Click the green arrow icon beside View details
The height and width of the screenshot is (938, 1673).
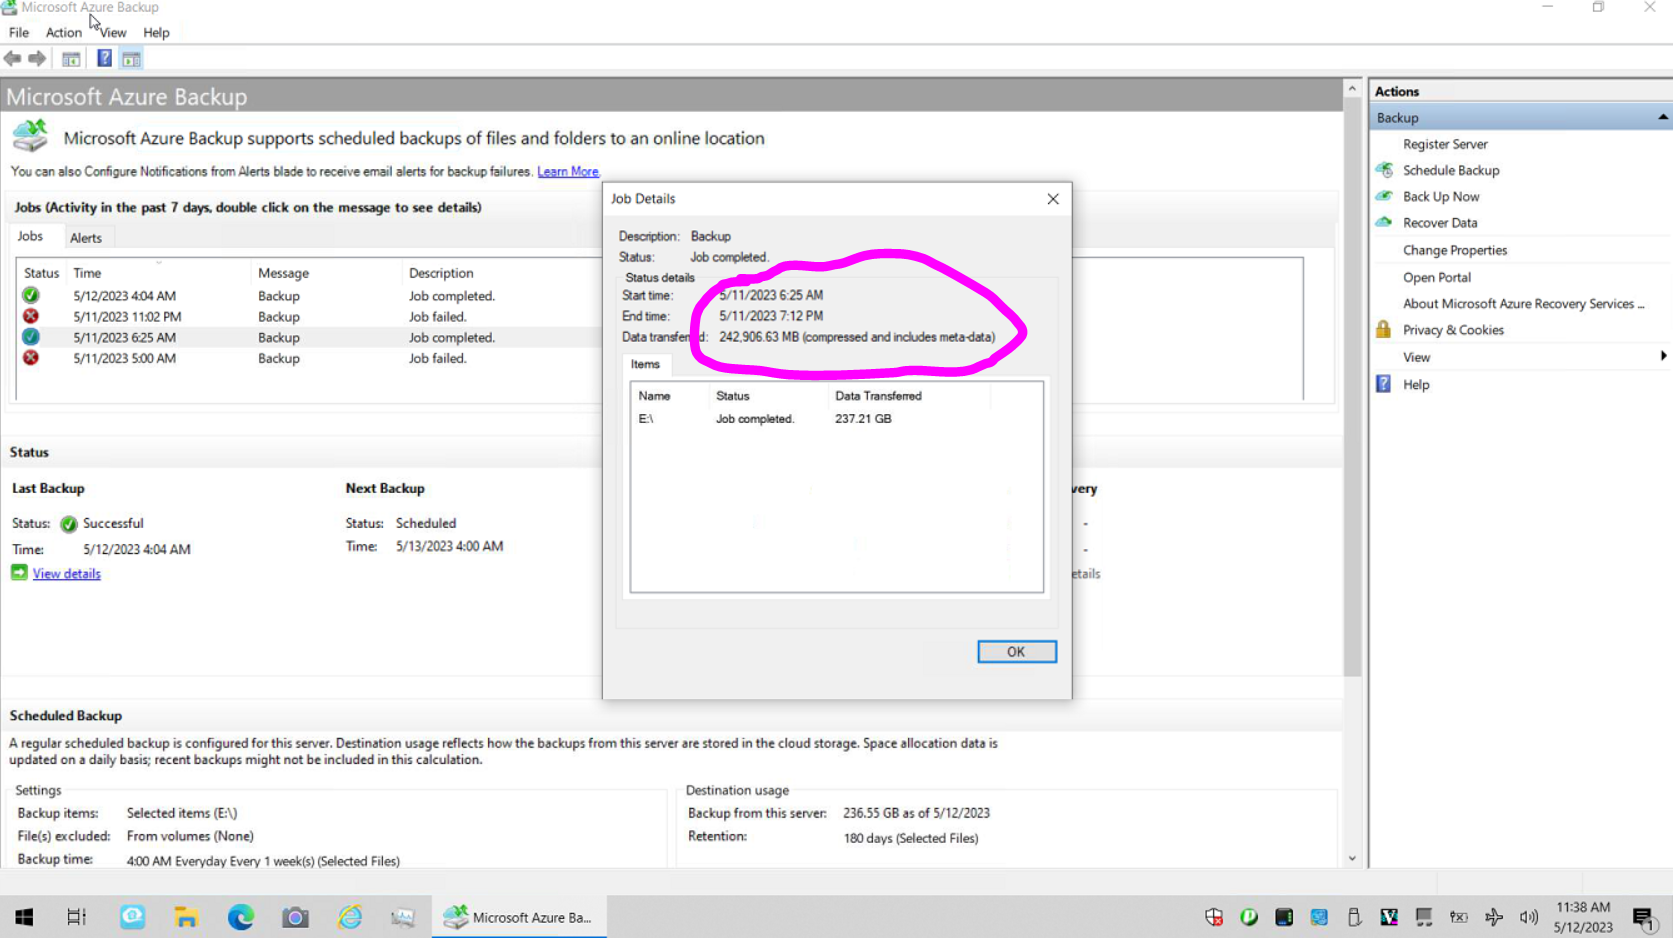(19, 573)
